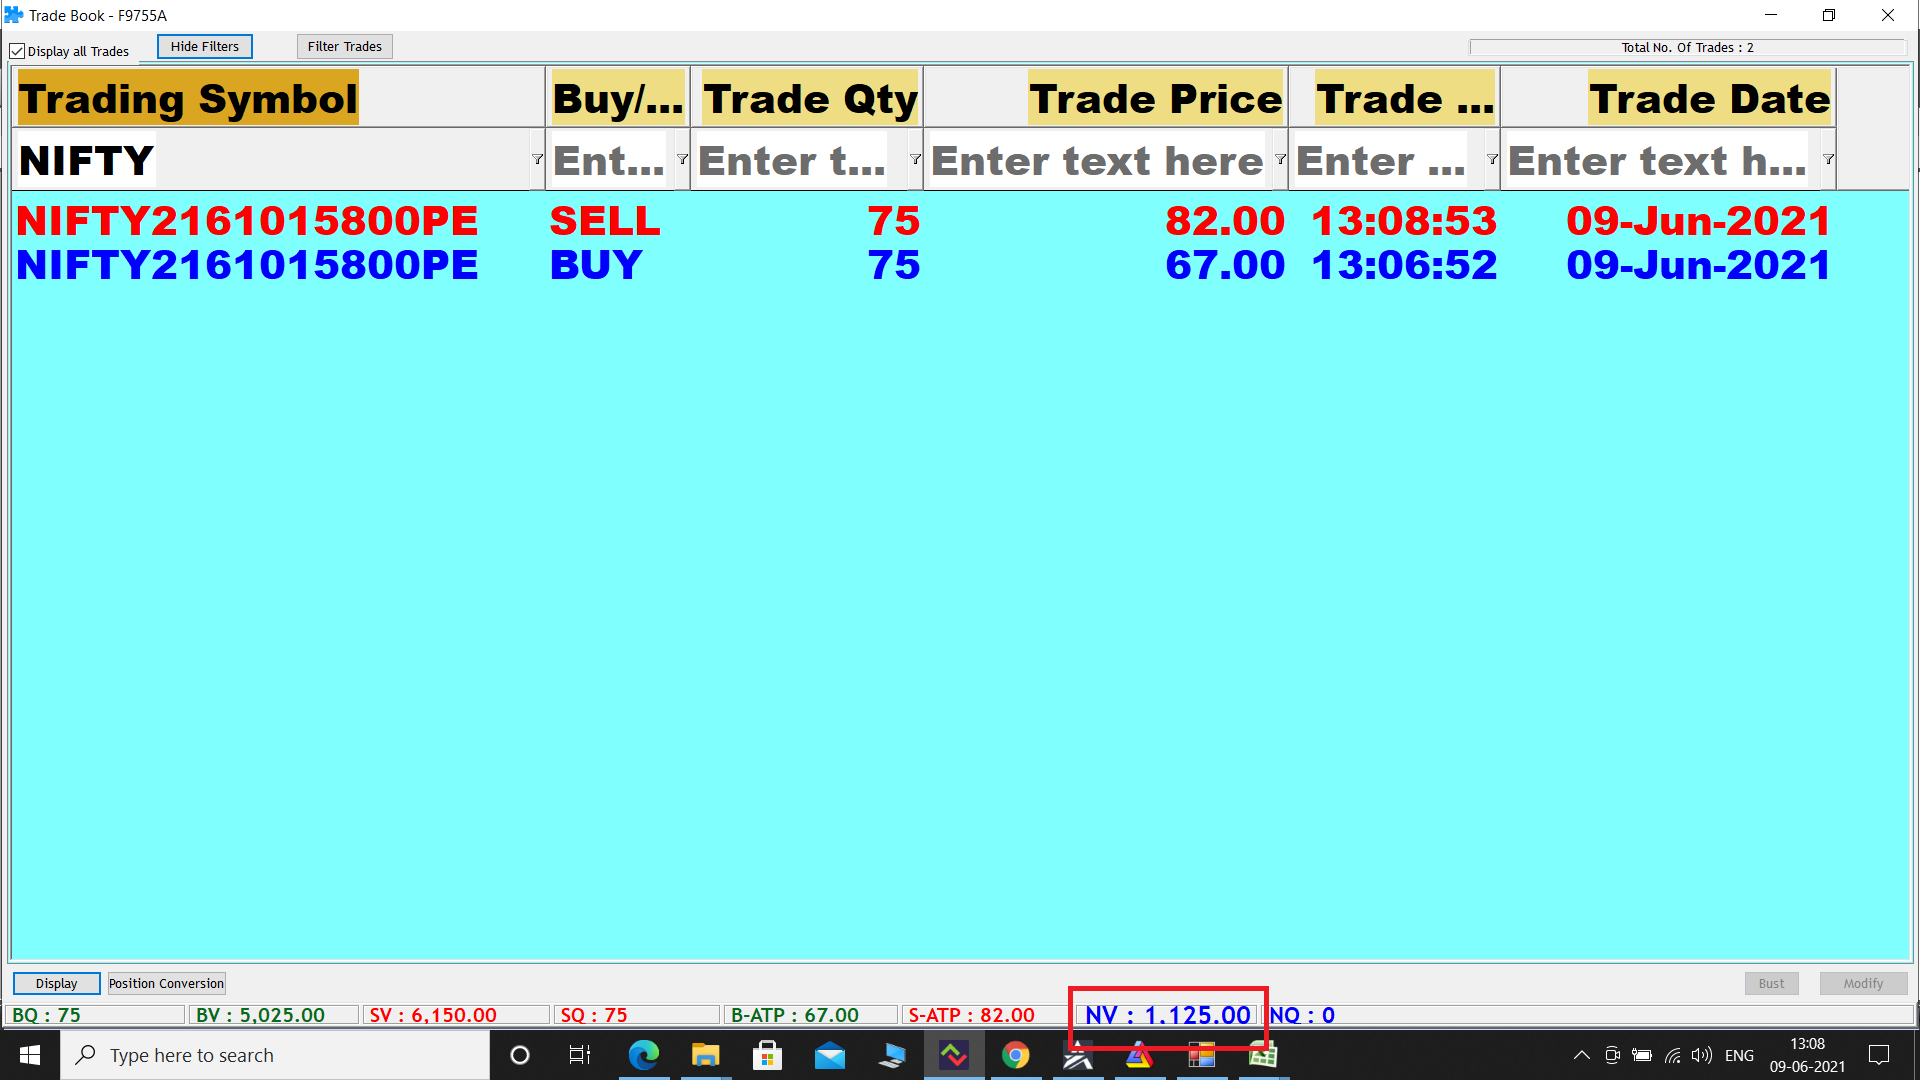This screenshot has height=1080, width=1920.
Task: Click the SELL trade price 82.00
Action: click(1224, 221)
